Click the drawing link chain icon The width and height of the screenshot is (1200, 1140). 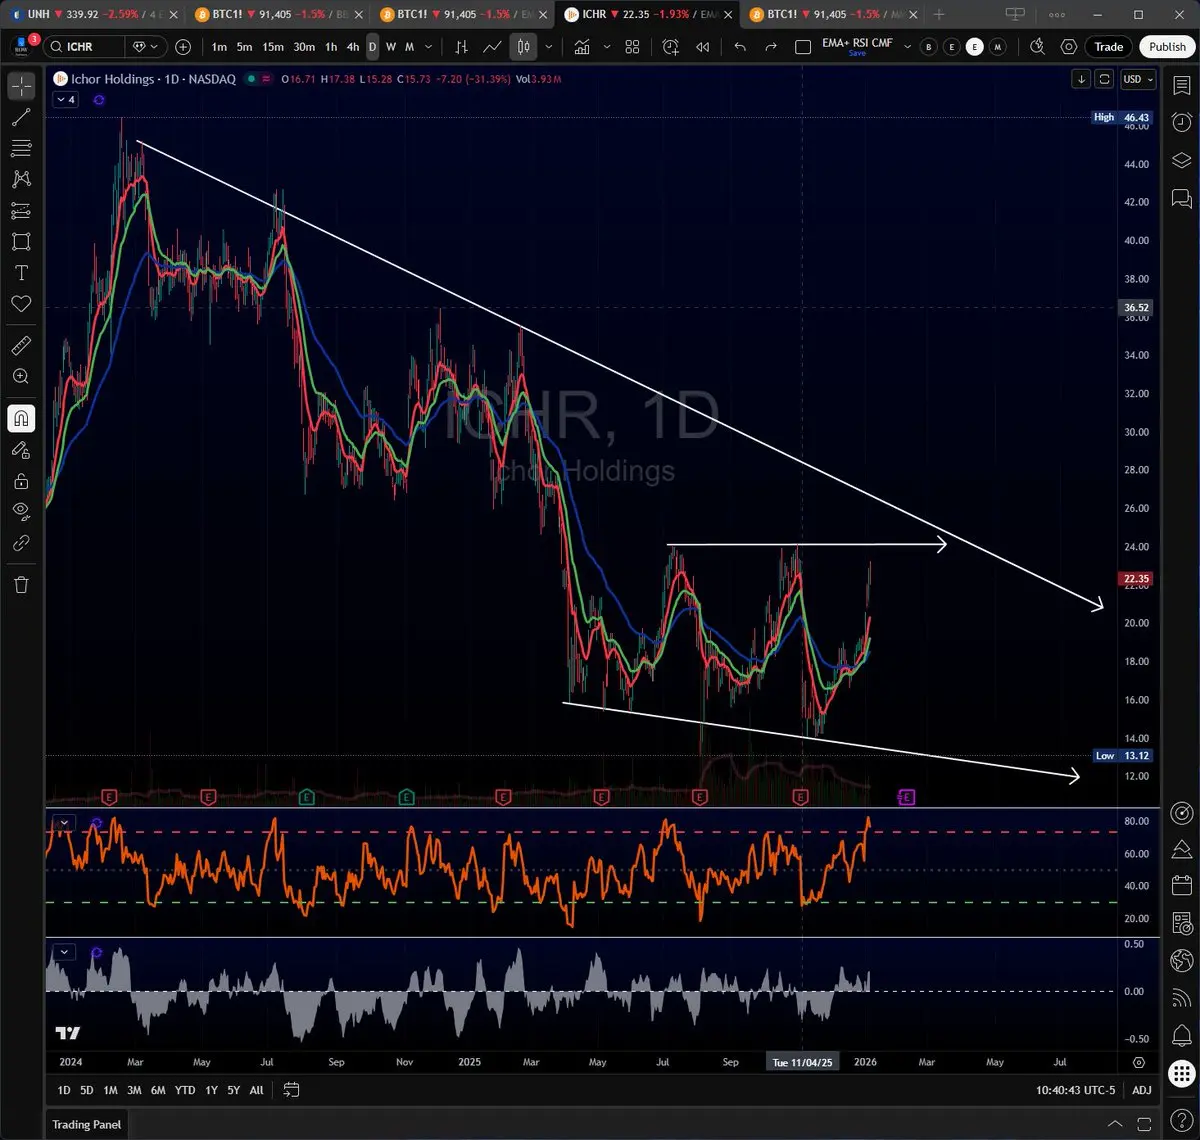[21, 543]
